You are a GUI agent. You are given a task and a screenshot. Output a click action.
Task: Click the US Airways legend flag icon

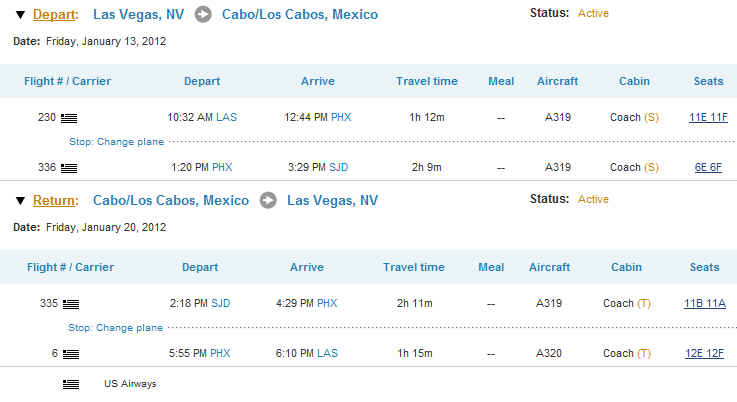[71, 385]
